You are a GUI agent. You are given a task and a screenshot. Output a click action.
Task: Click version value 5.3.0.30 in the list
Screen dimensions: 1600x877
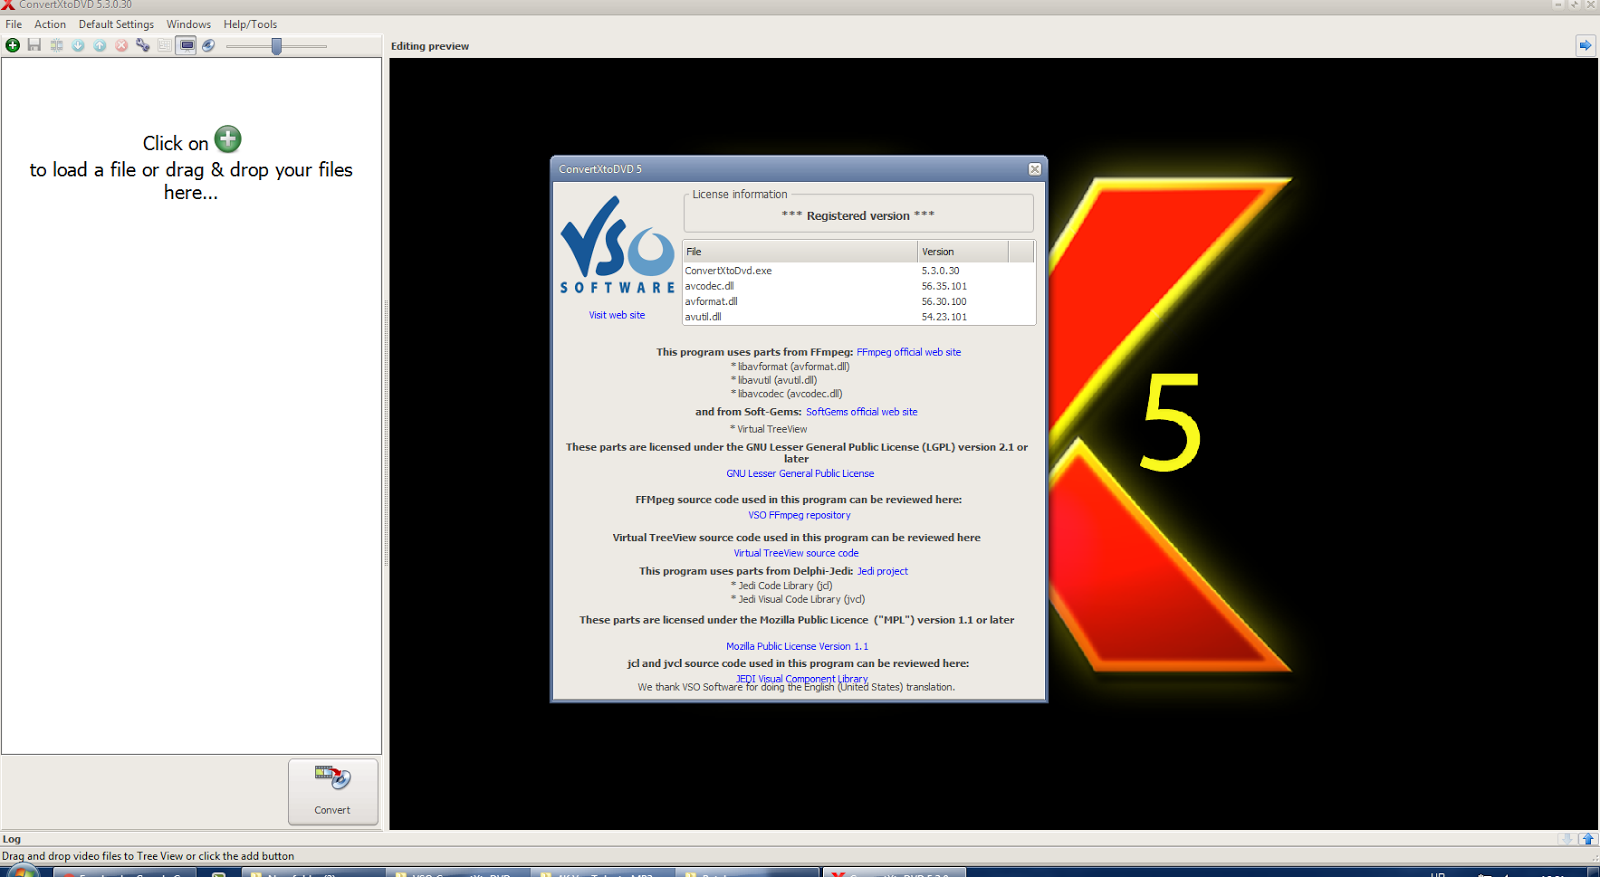coord(941,271)
